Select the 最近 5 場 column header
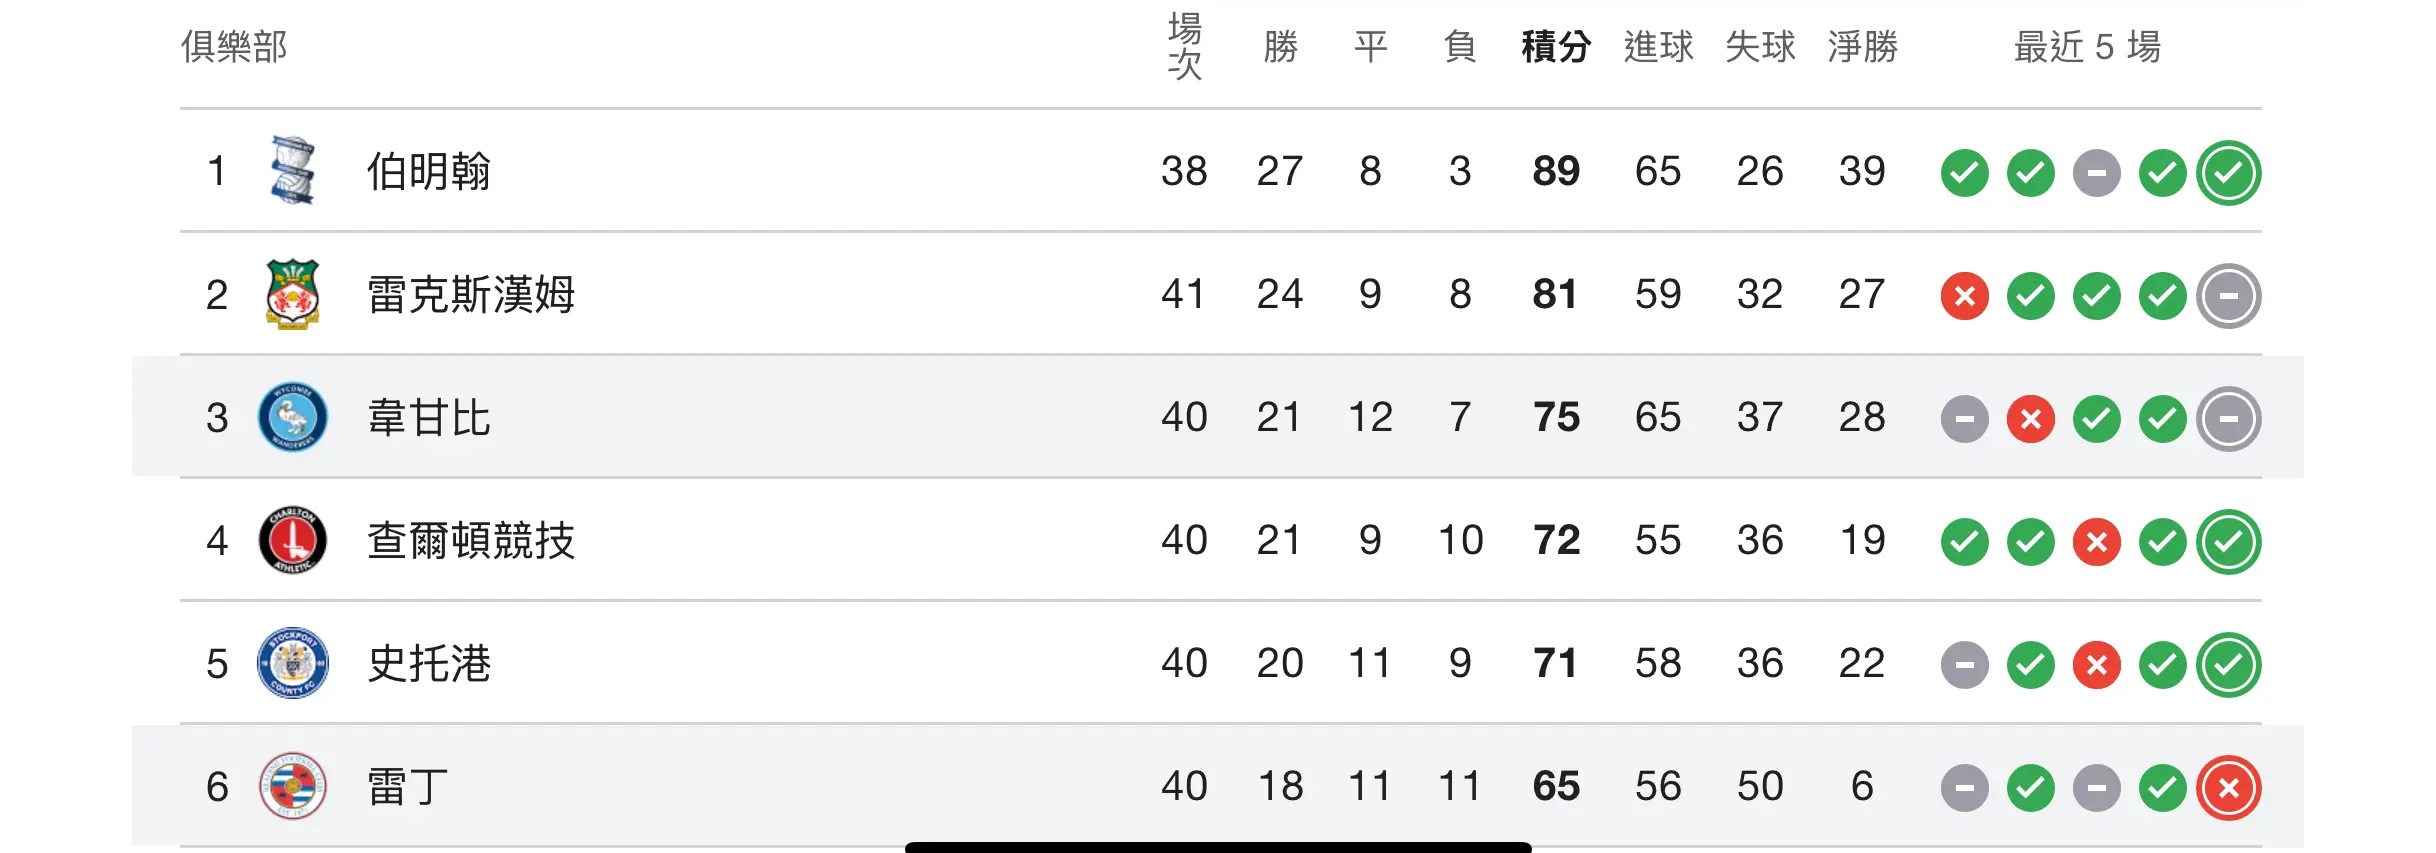Image resolution: width=2436 pixels, height=853 pixels. click(x=2087, y=46)
